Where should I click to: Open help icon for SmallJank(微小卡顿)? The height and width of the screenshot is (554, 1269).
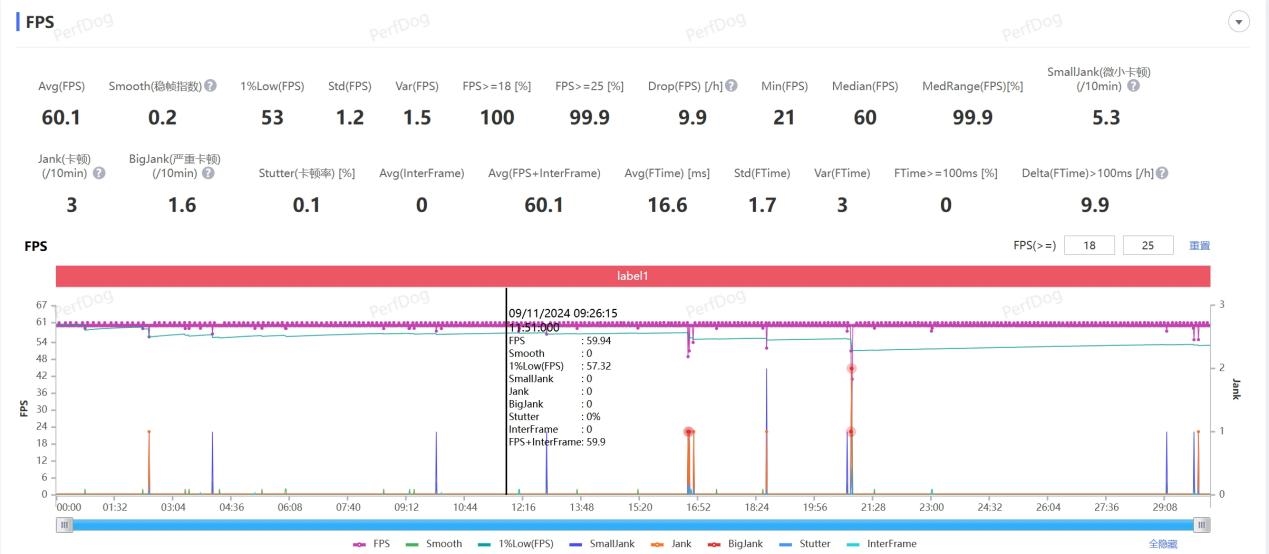(1133, 86)
